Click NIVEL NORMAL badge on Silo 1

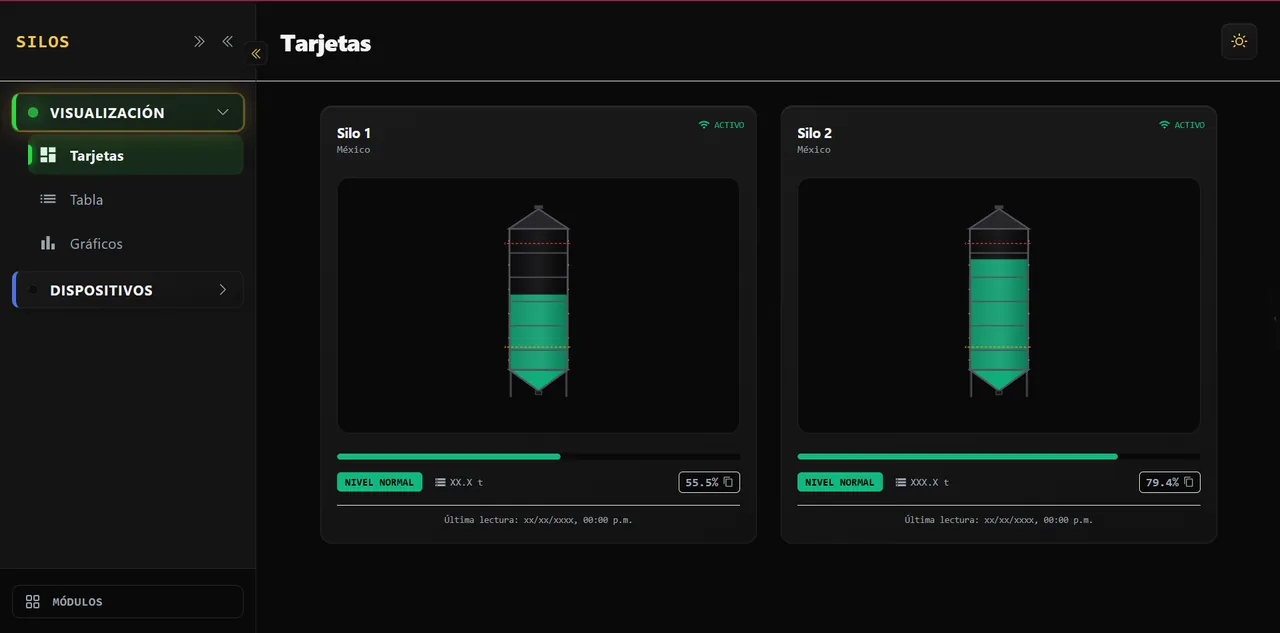[379, 482]
